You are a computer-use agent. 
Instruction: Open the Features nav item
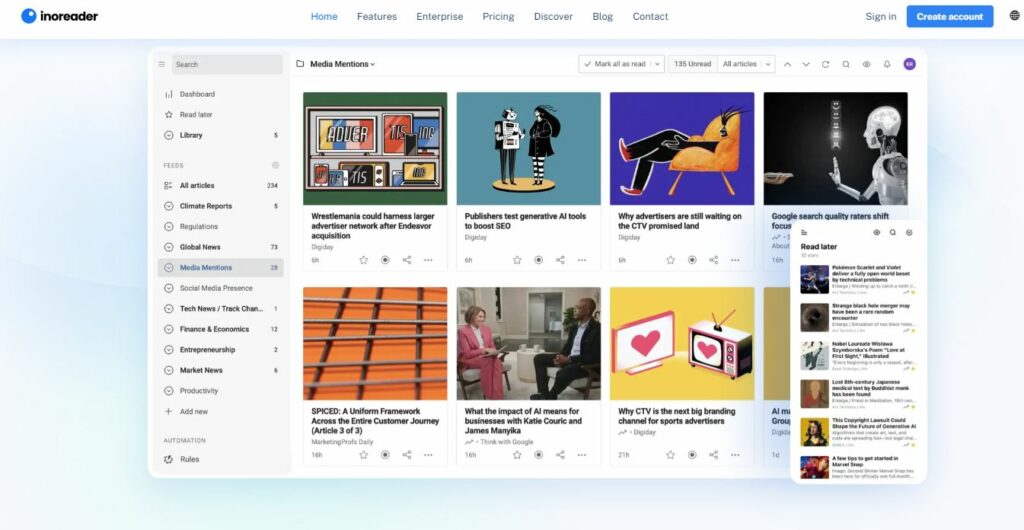[x=377, y=16]
